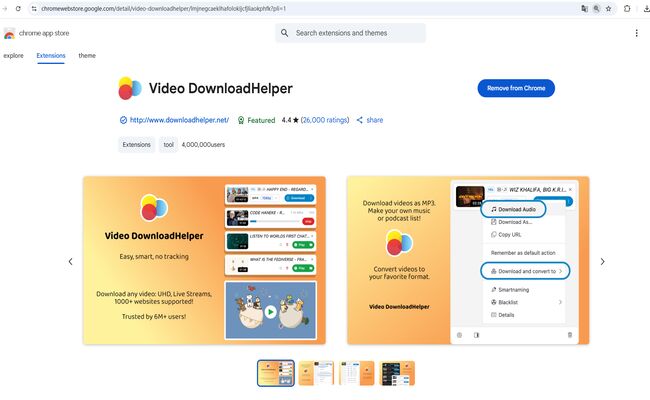Bookmark this page with the star icon

tap(609, 8)
